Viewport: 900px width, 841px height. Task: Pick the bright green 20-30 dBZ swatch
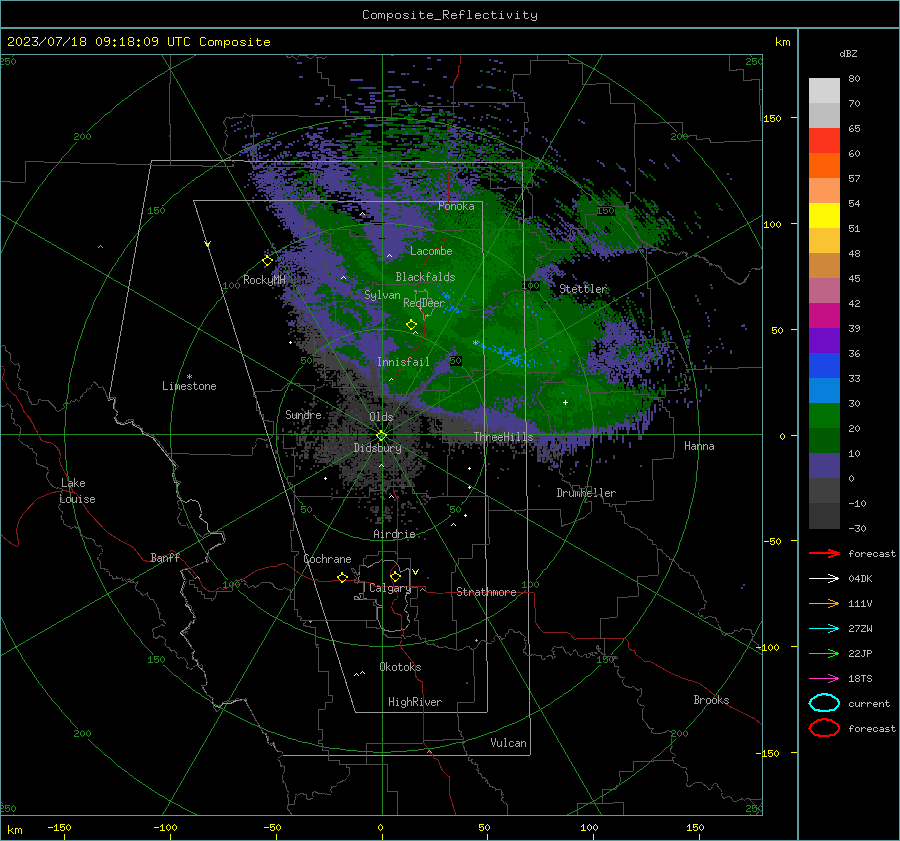click(x=824, y=416)
